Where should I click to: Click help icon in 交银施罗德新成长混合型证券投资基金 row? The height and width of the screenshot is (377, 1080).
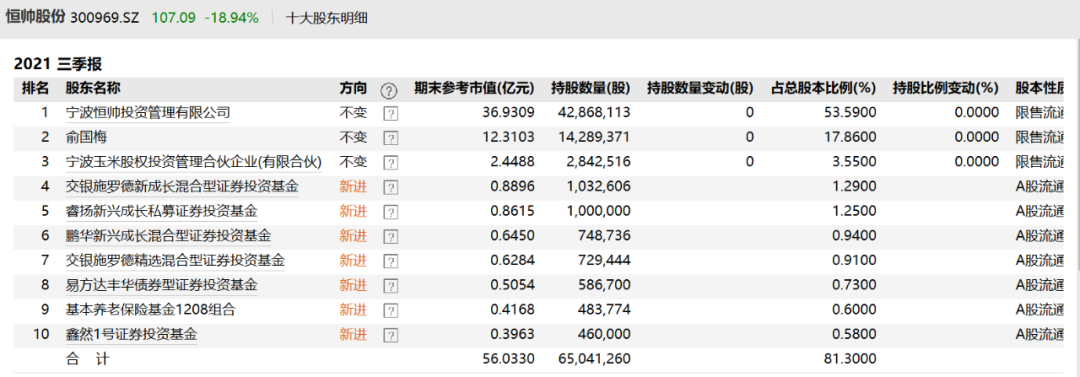pos(390,187)
